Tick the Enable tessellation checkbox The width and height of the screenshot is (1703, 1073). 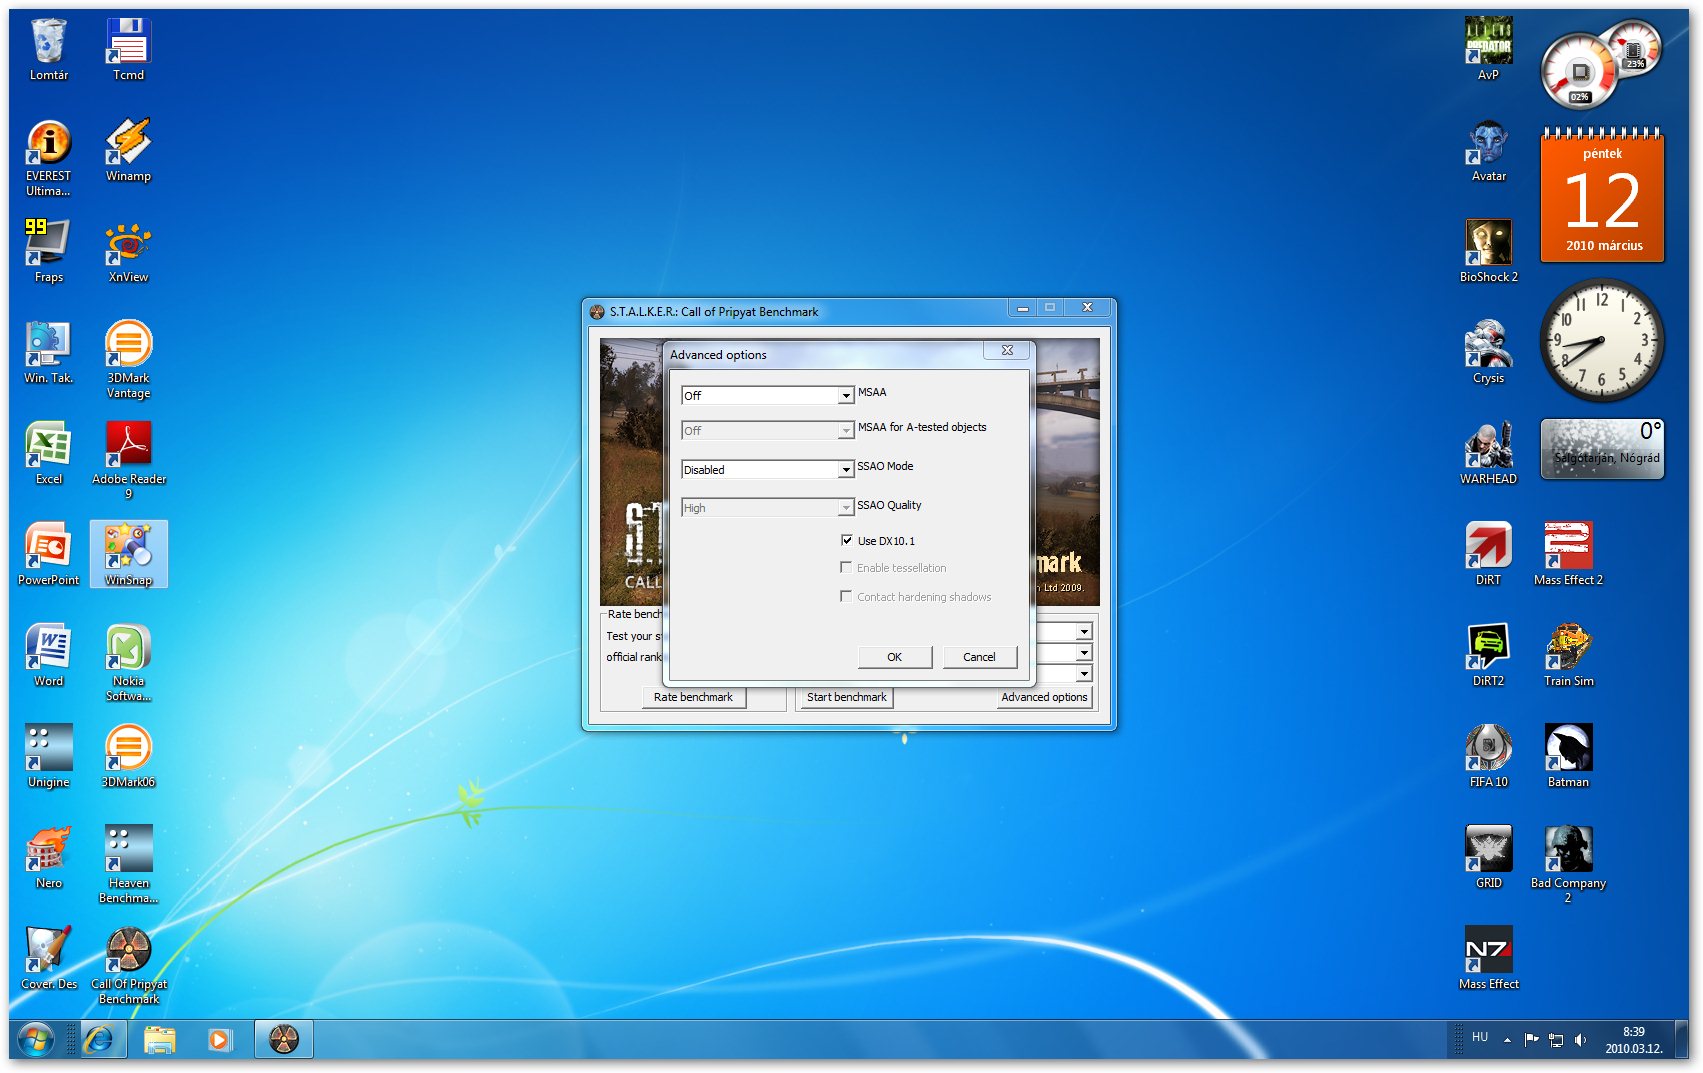(x=847, y=567)
